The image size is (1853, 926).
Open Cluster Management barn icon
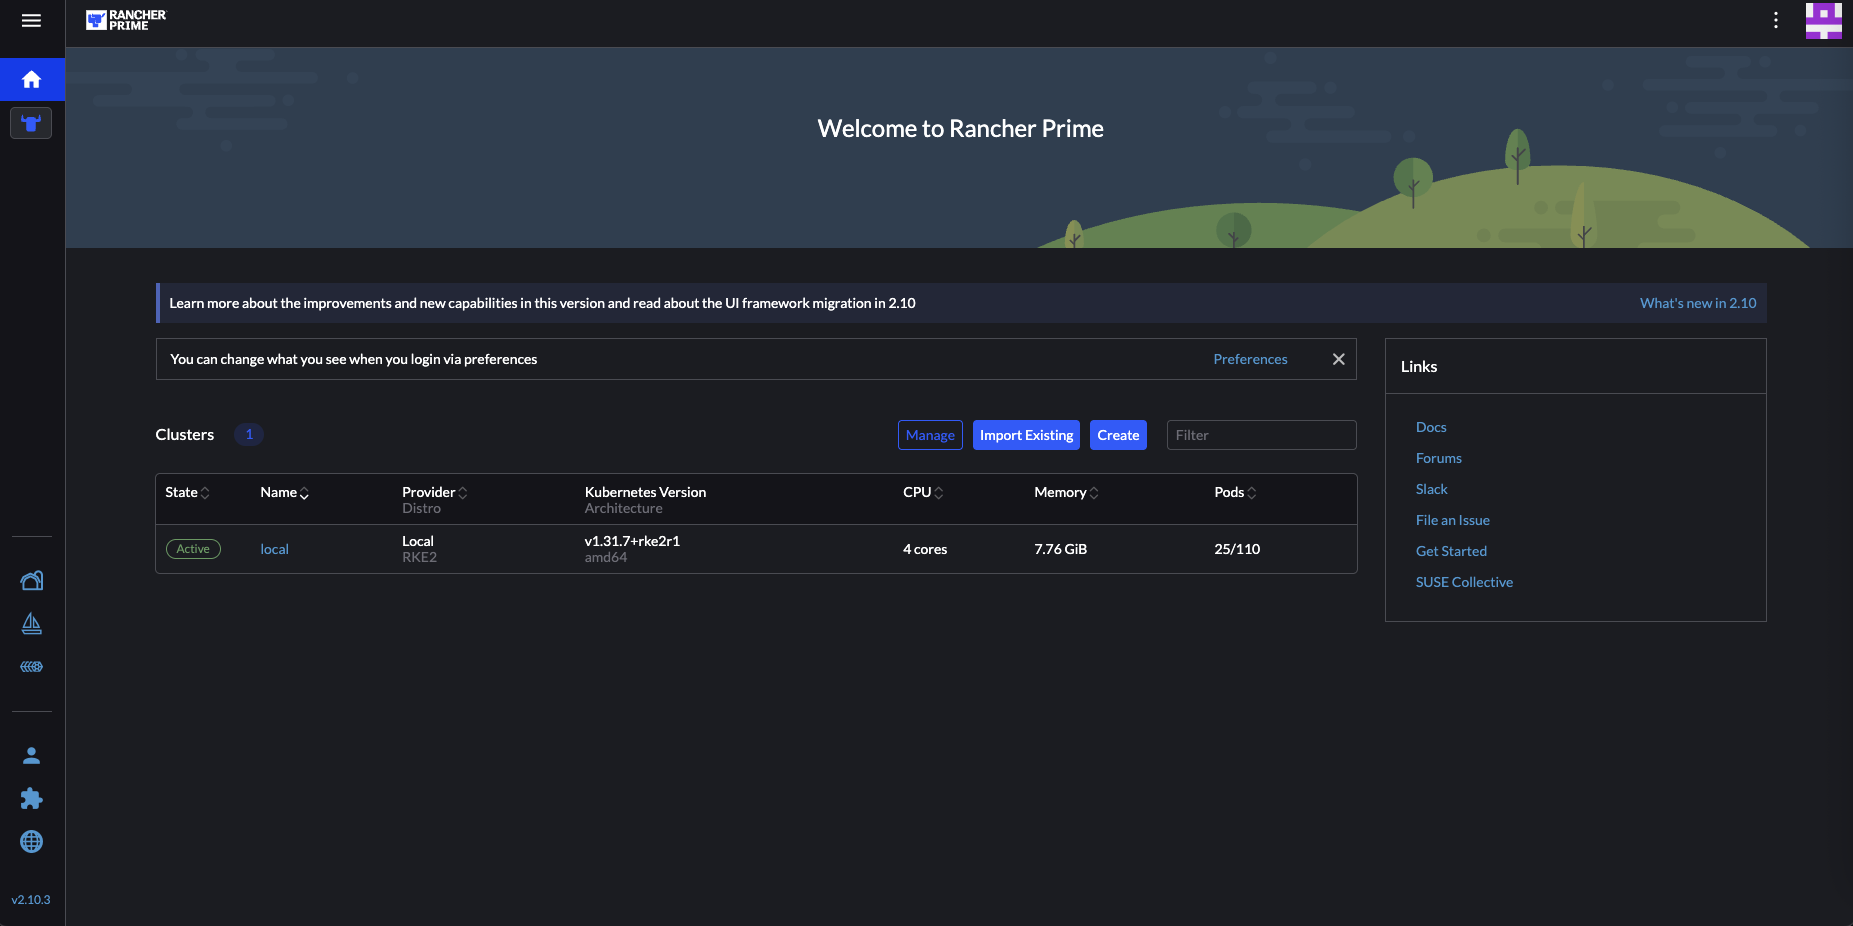click(32, 581)
